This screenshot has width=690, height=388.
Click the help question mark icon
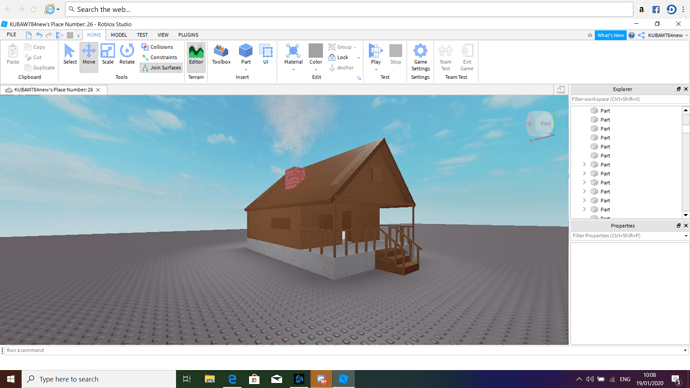pos(631,35)
